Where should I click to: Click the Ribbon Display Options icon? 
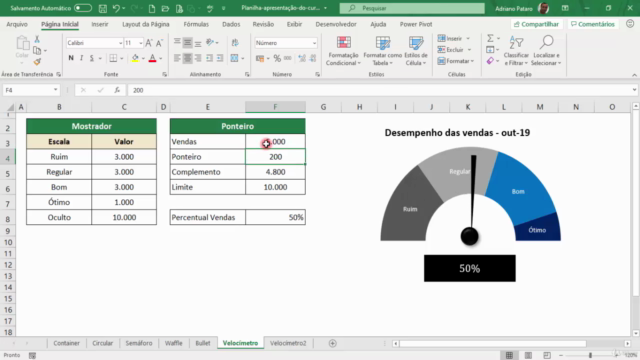coord(565,8)
